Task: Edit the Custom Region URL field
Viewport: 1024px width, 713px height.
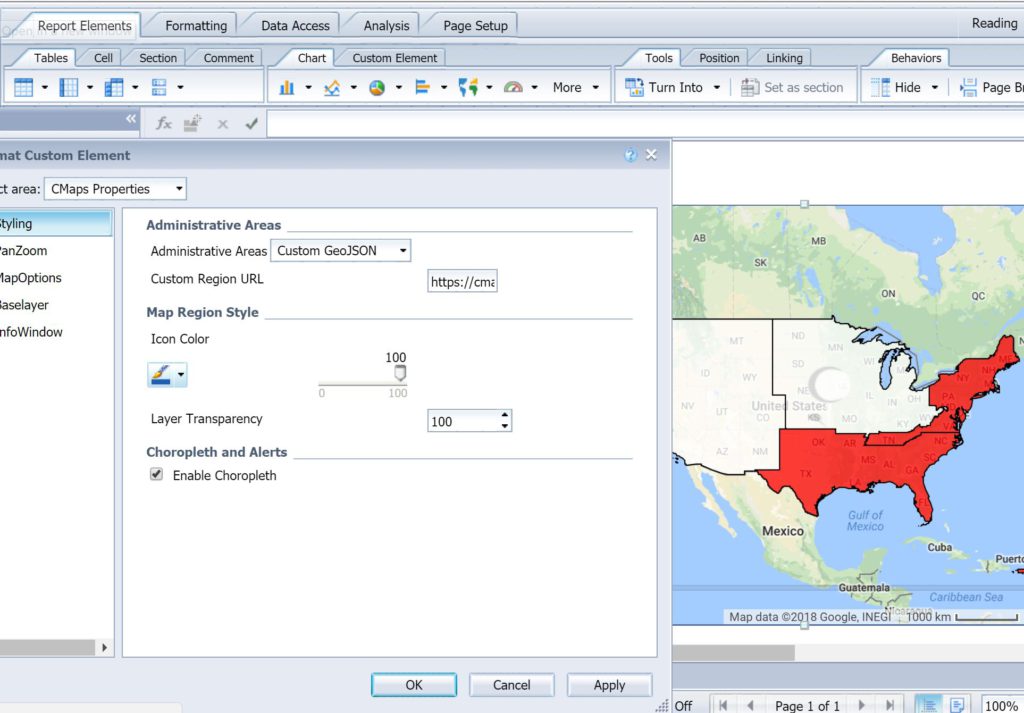Action: coord(463,281)
